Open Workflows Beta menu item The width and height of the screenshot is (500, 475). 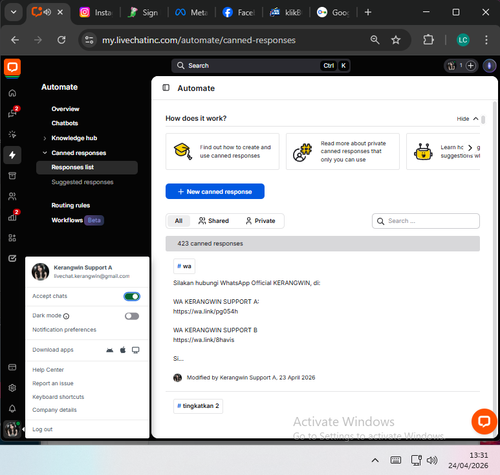click(77, 220)
